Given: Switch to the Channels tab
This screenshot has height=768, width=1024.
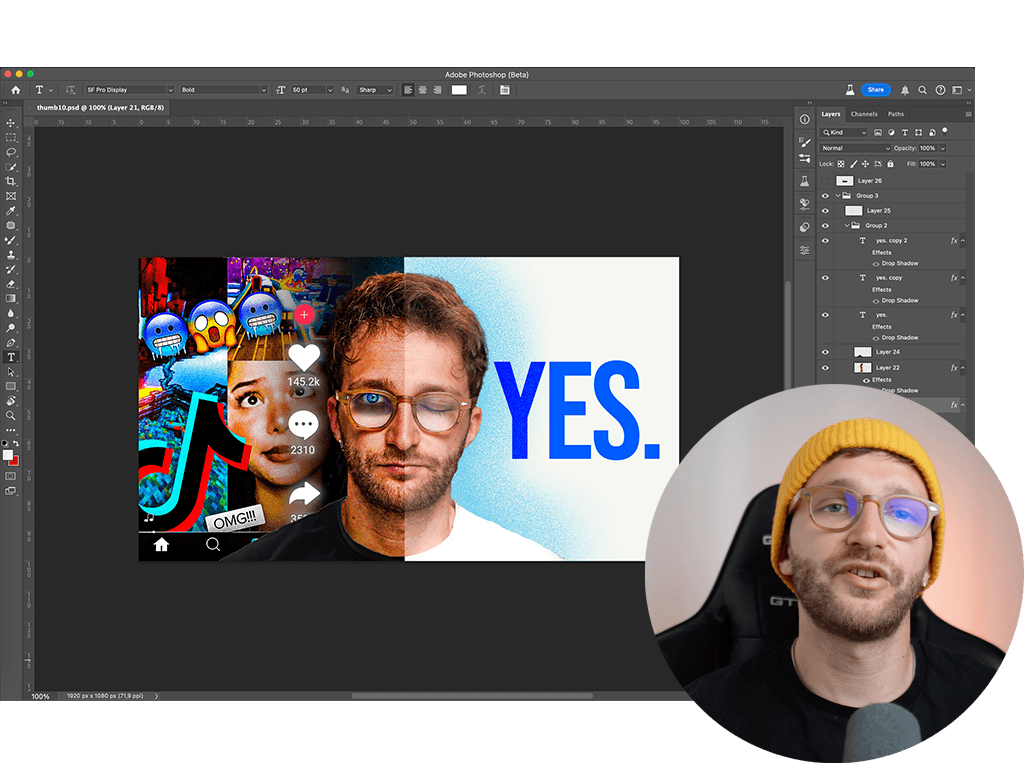Looking at the screenshot, I should (863, 114).
